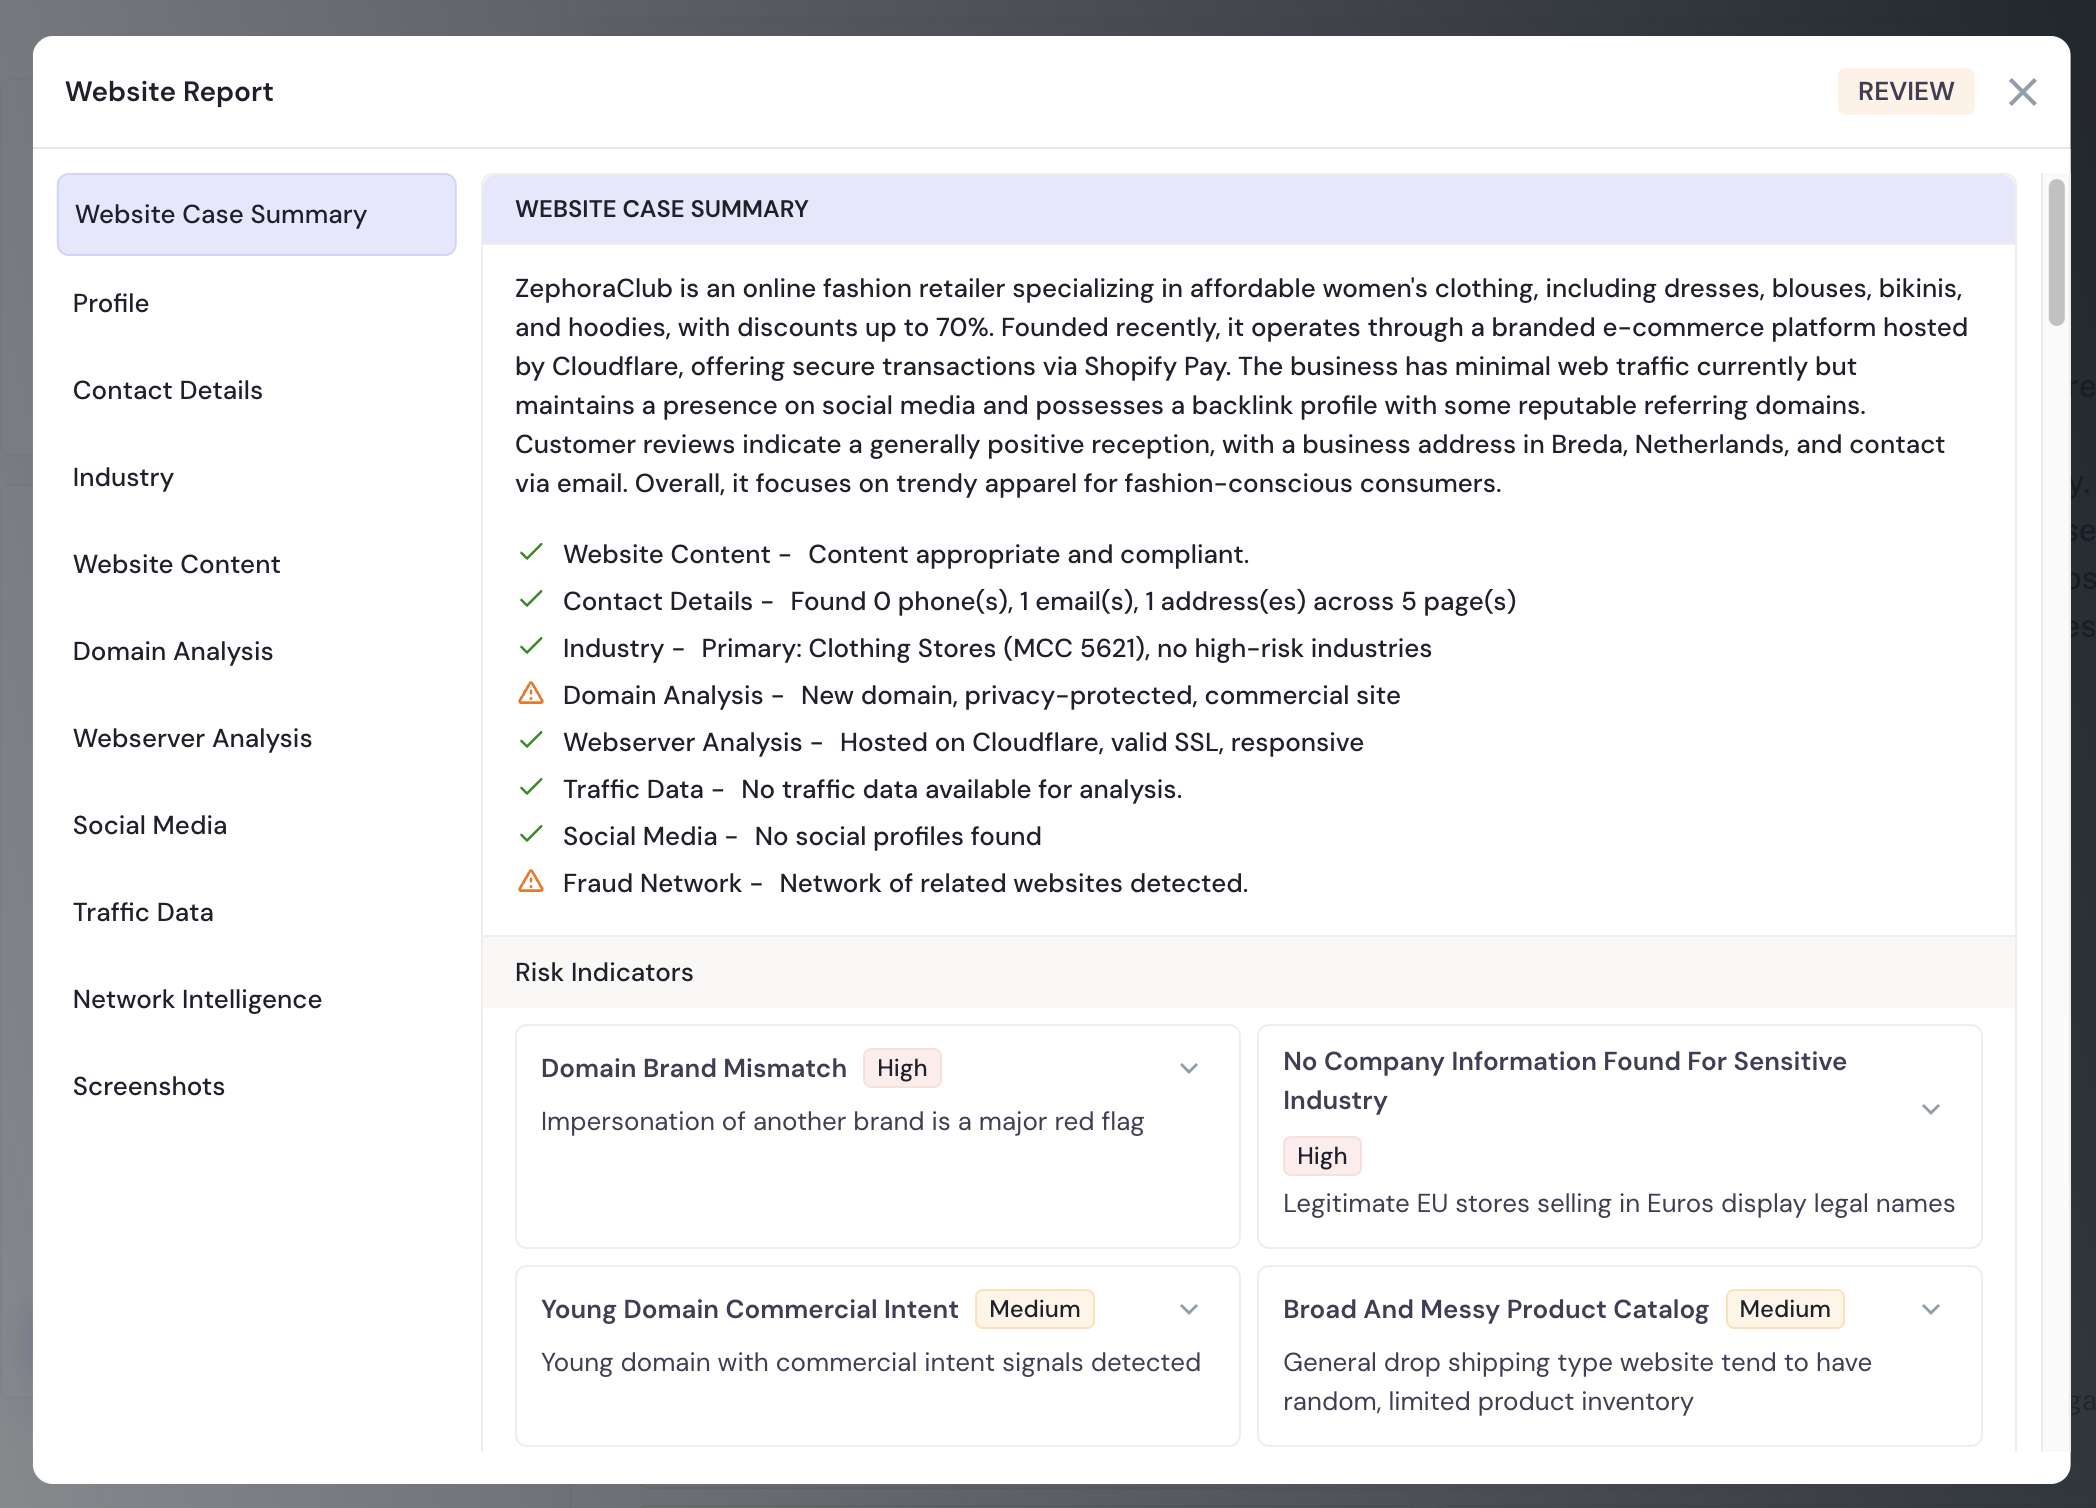Open the Profile section

pyautogui.click(x=111, y=303)
